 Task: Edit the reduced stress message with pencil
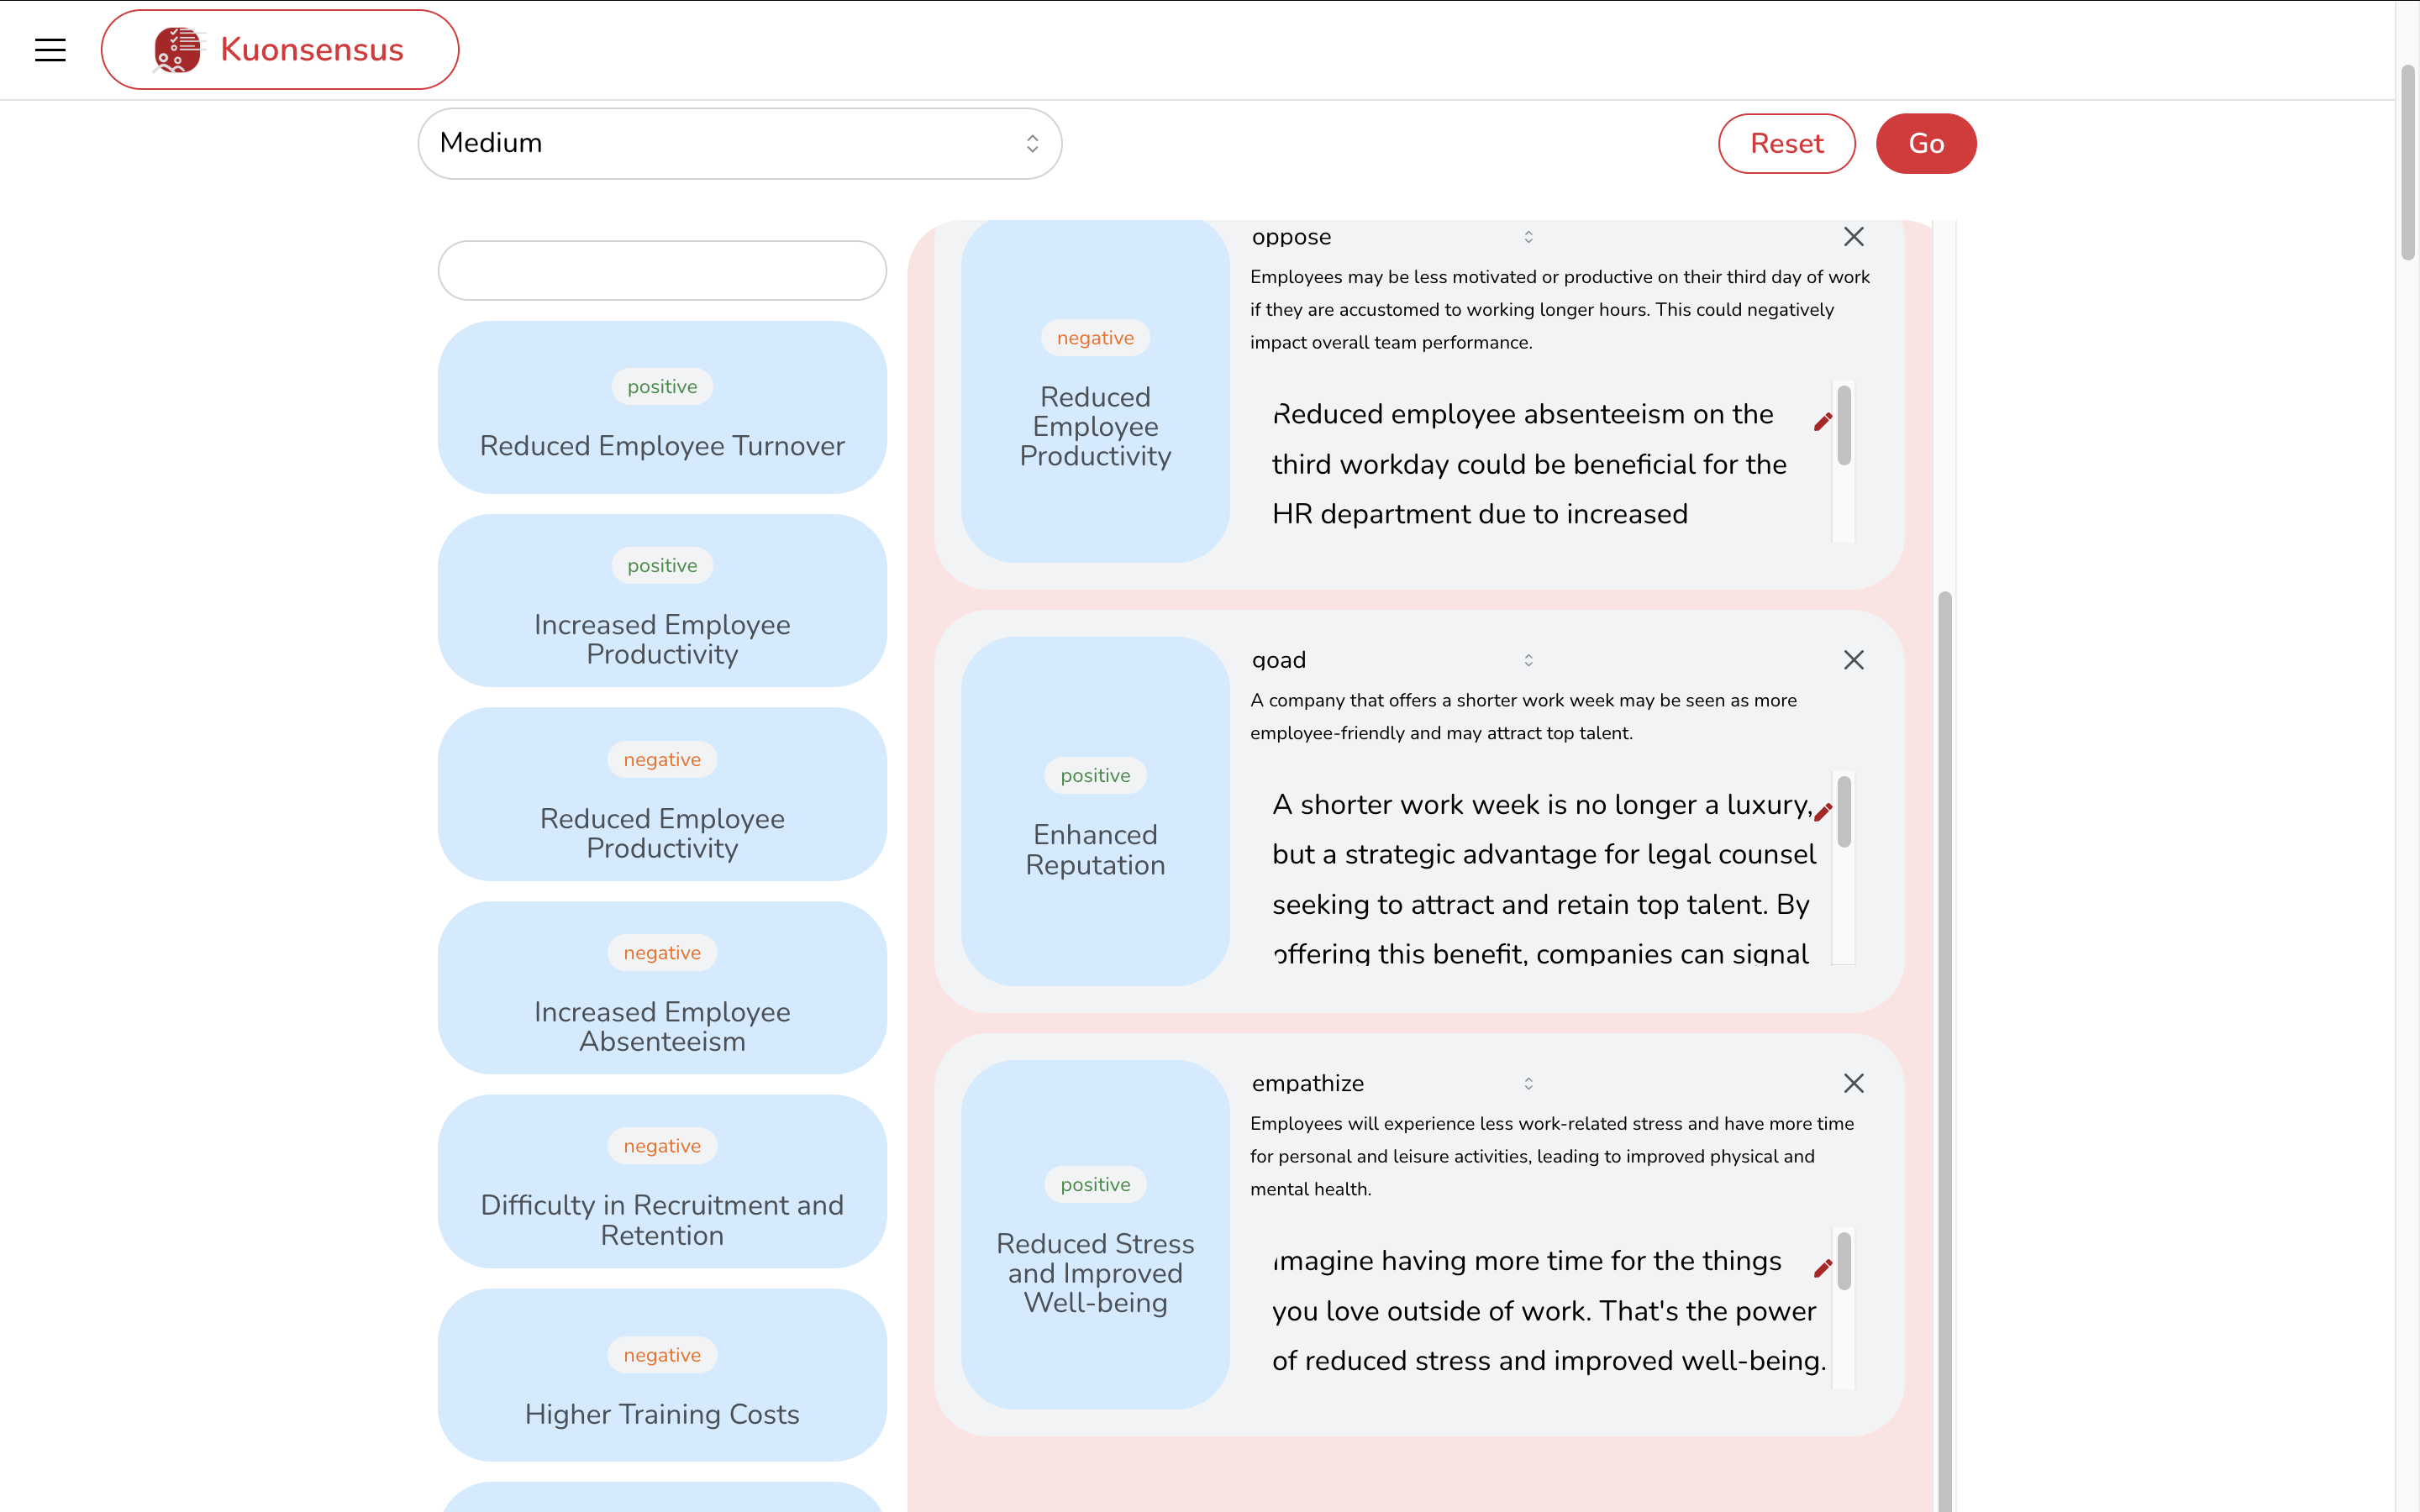tap(1822, 1268)
